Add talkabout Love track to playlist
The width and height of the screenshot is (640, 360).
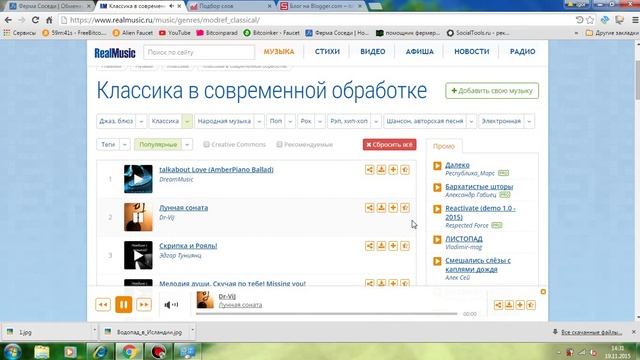pos(393,170)
